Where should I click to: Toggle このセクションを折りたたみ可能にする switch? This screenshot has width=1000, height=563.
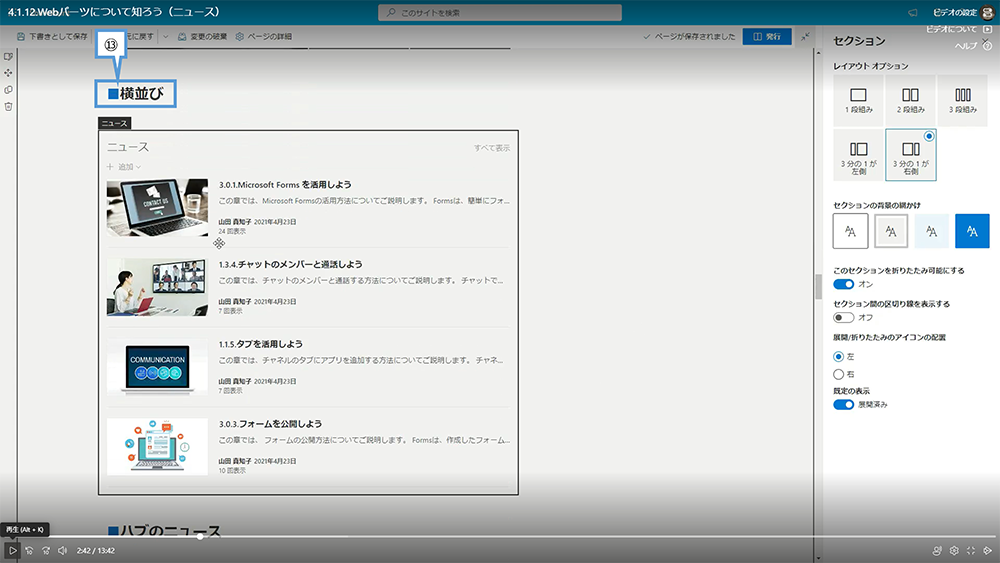tap(843, 284)
